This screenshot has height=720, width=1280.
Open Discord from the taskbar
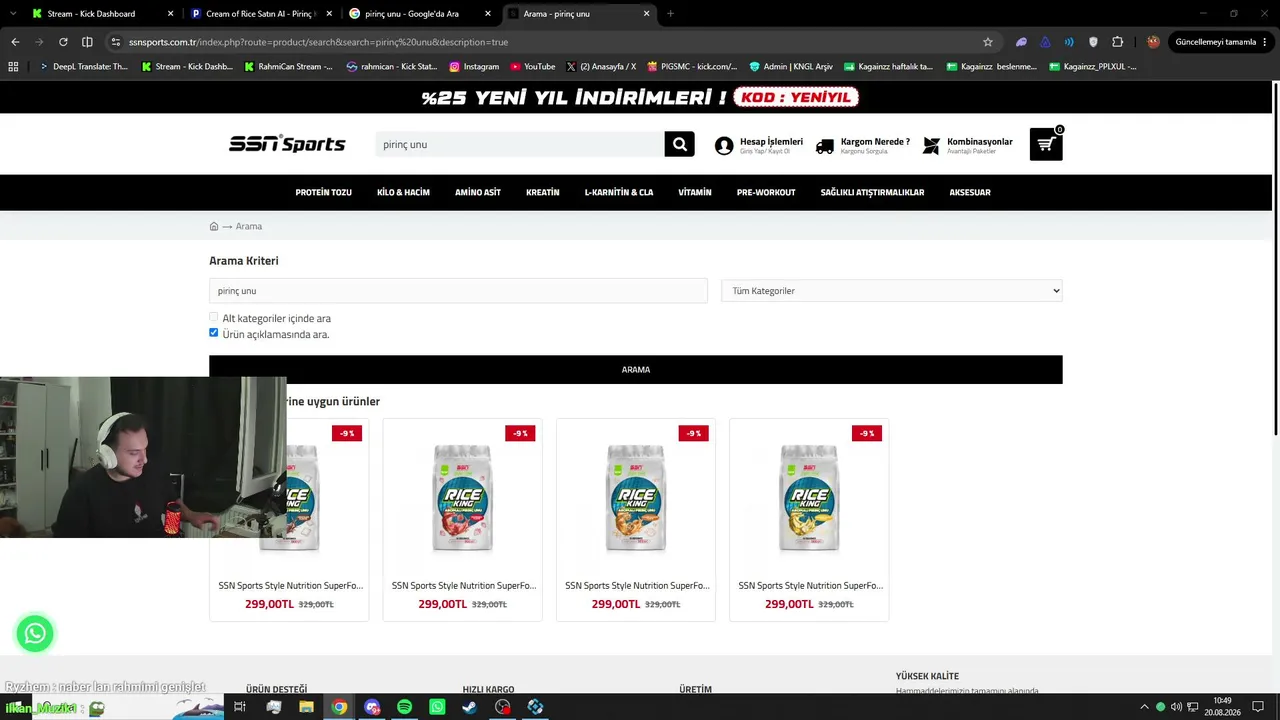(x=372, y=707)
